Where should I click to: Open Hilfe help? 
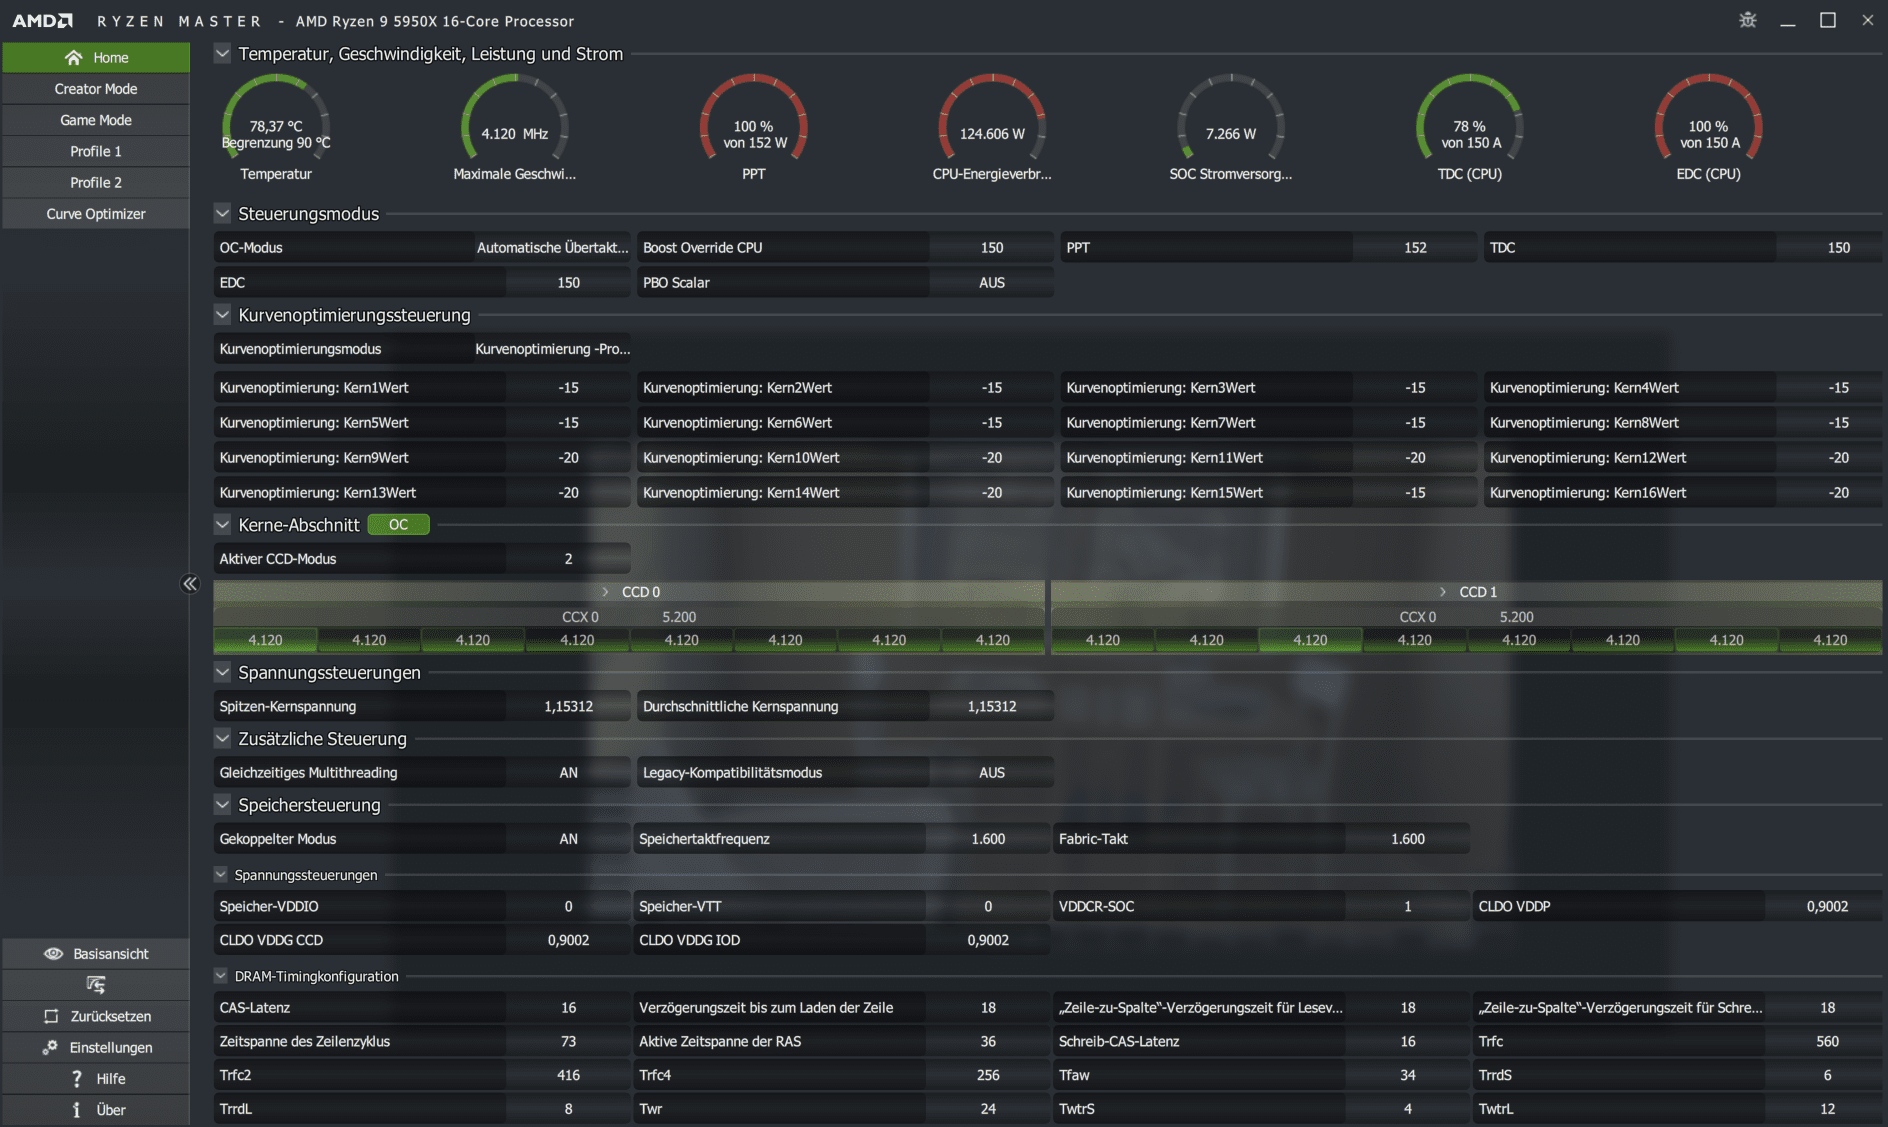[96, 1078]
